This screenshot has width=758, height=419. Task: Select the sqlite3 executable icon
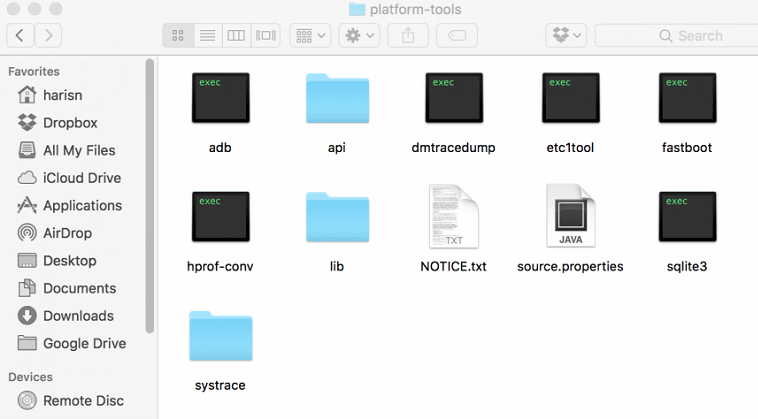pos(687,217)
